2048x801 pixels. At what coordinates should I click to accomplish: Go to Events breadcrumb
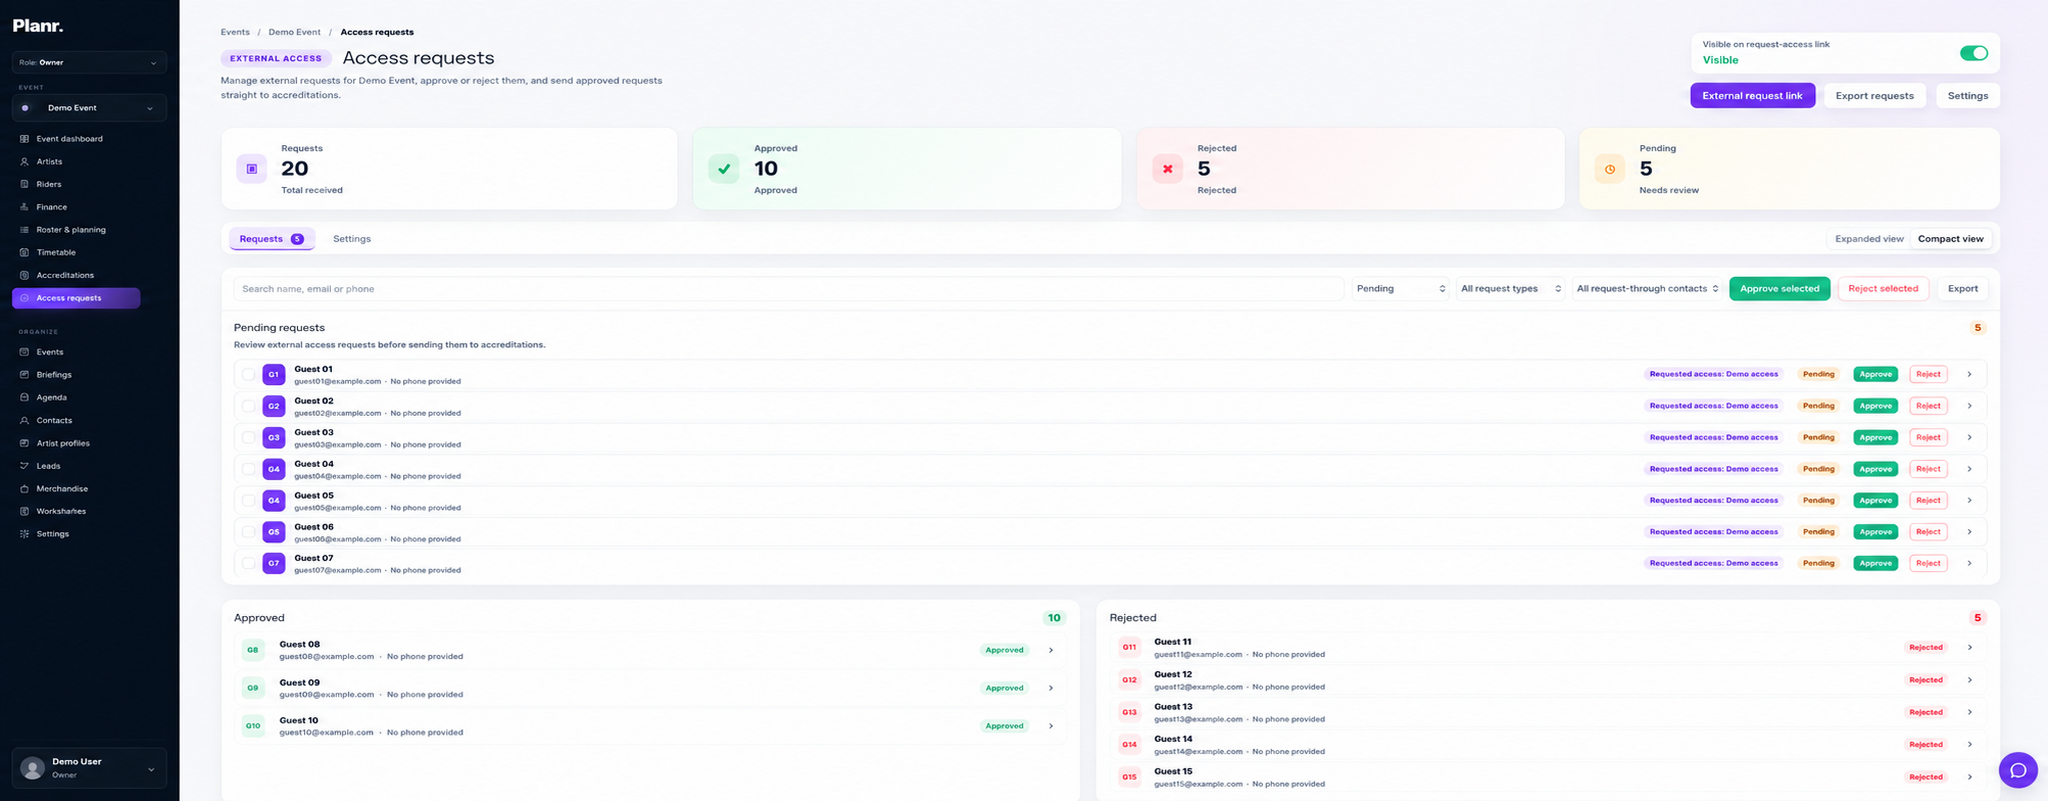[x=235, y=32]
